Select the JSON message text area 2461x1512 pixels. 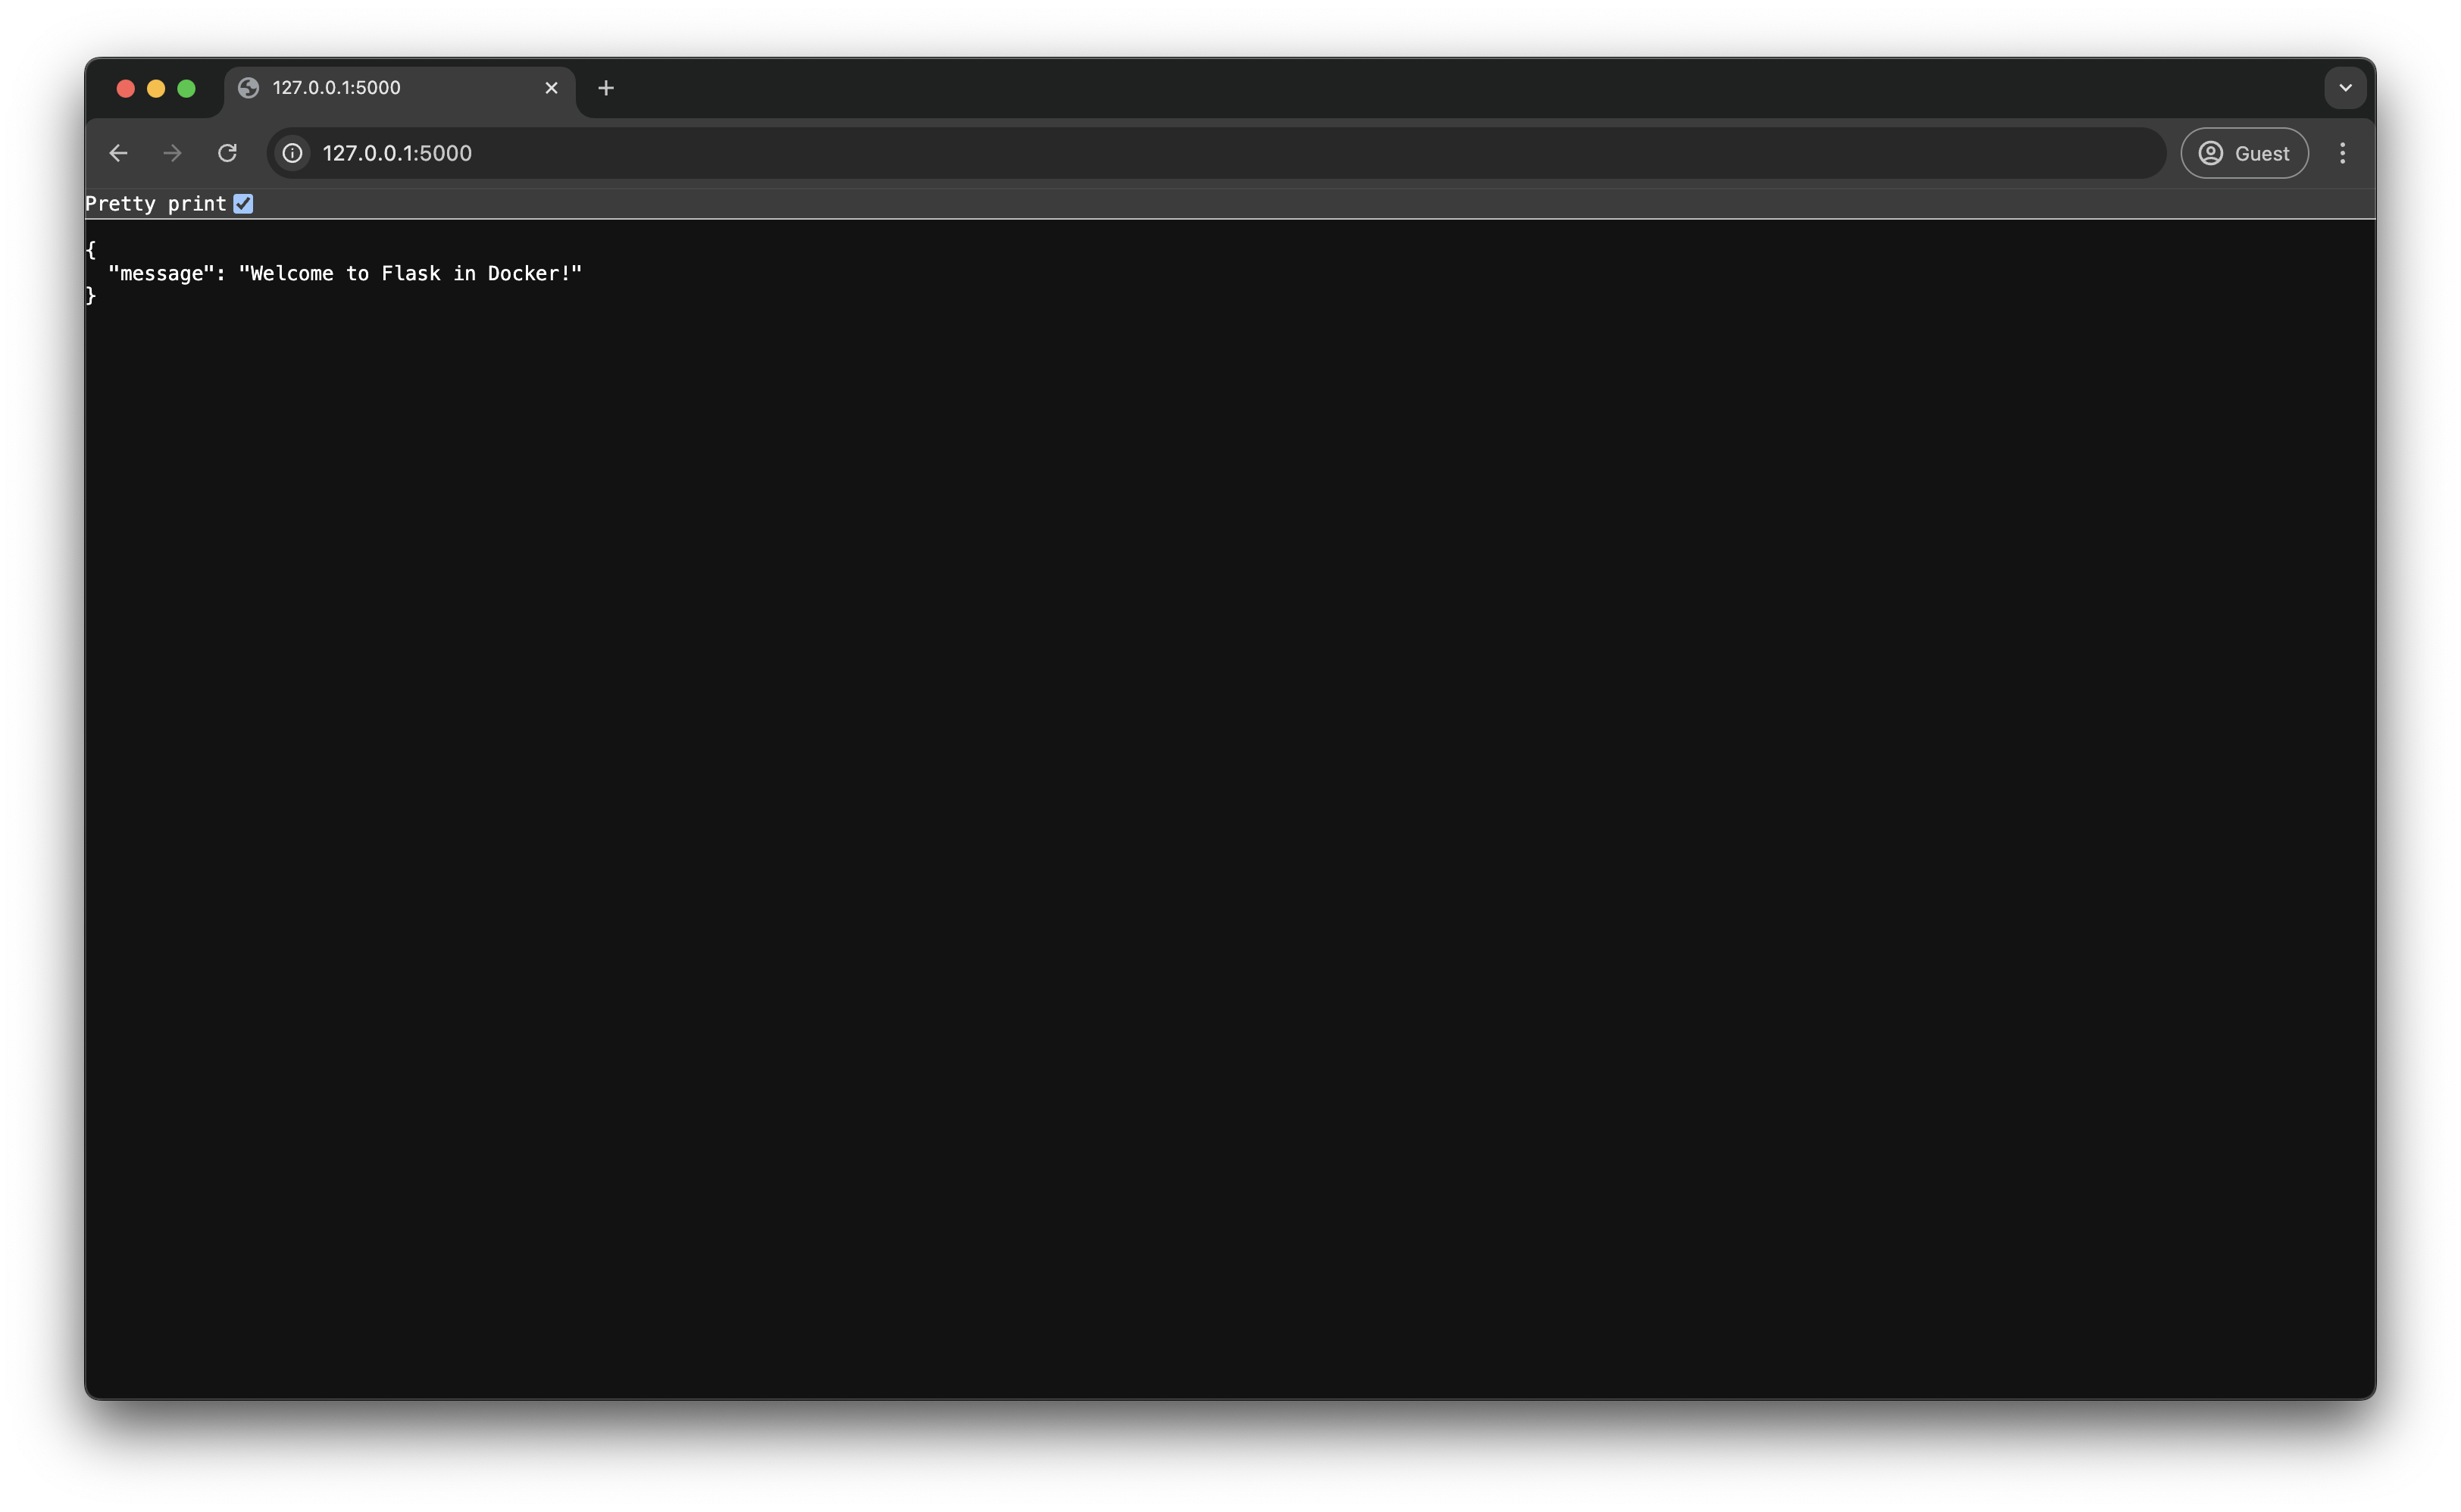coord(344,273)
